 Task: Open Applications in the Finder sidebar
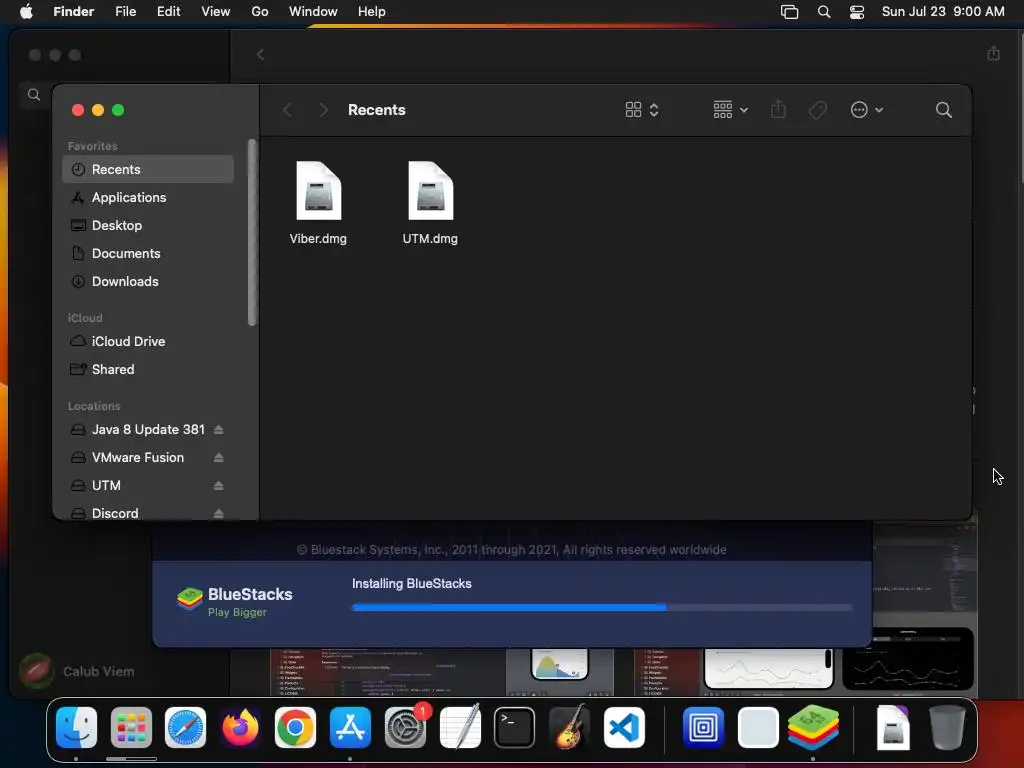coord(148,197)
